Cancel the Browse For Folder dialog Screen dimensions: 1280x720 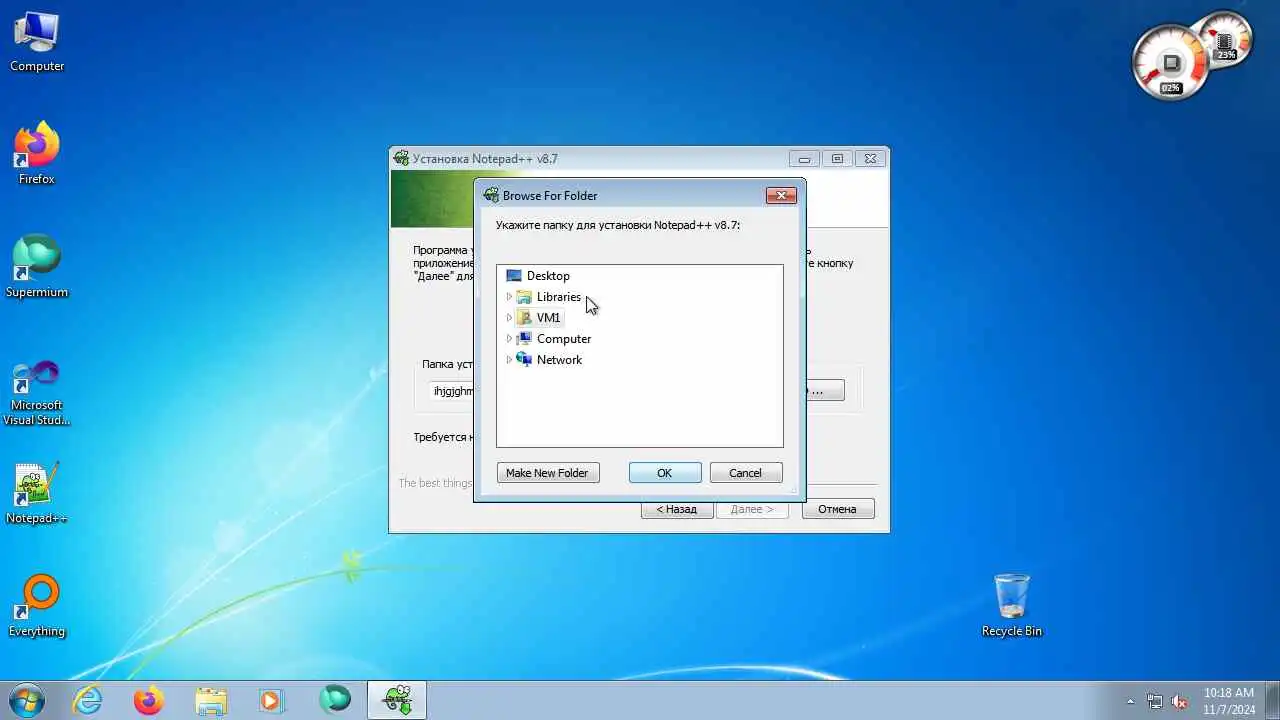746,473
